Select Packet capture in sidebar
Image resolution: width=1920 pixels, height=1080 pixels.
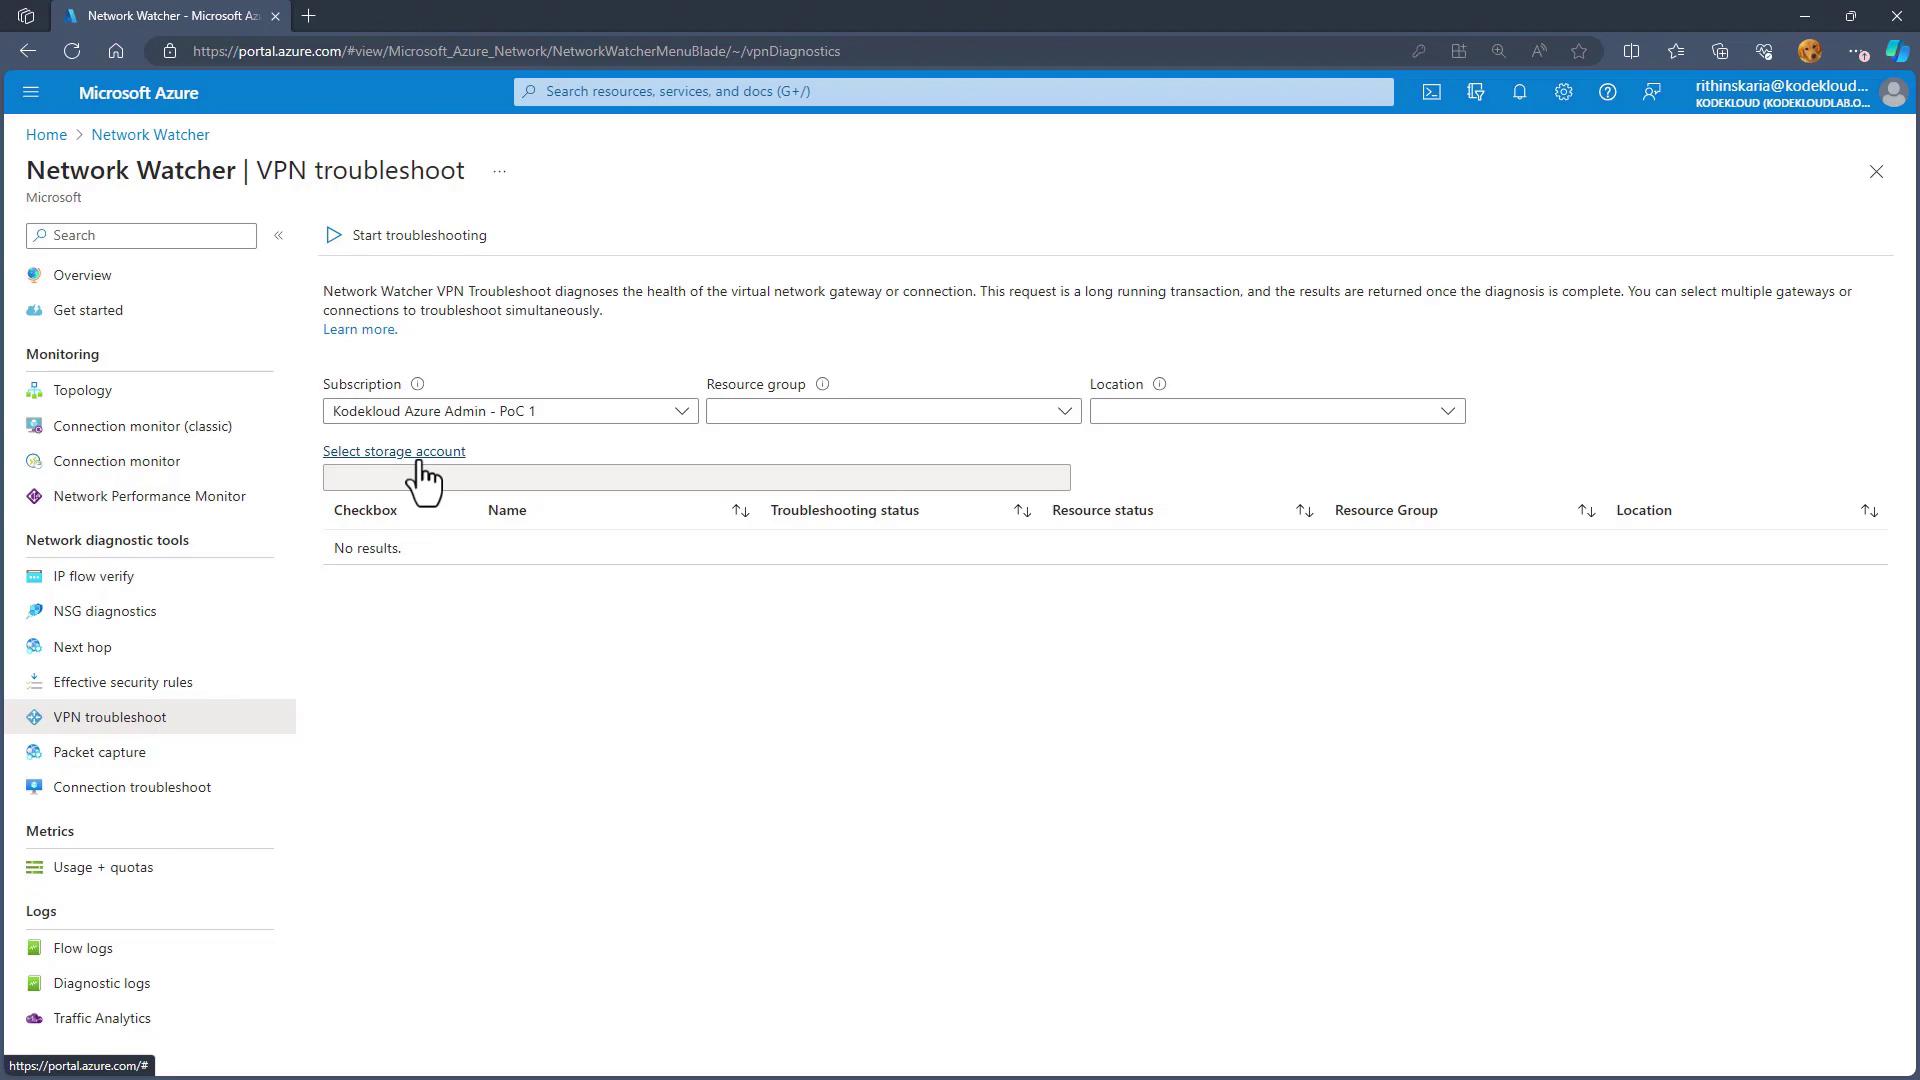point(99,752)
